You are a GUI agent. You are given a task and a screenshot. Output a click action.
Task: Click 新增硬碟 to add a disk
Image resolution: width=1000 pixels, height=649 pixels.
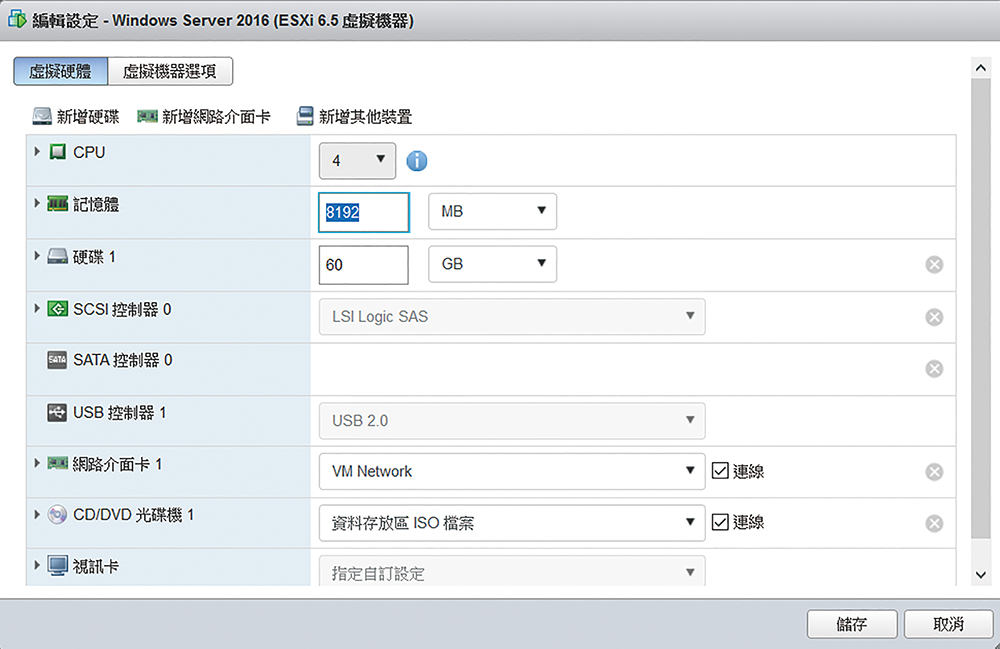pyautogui.click(x=76, y=117)
